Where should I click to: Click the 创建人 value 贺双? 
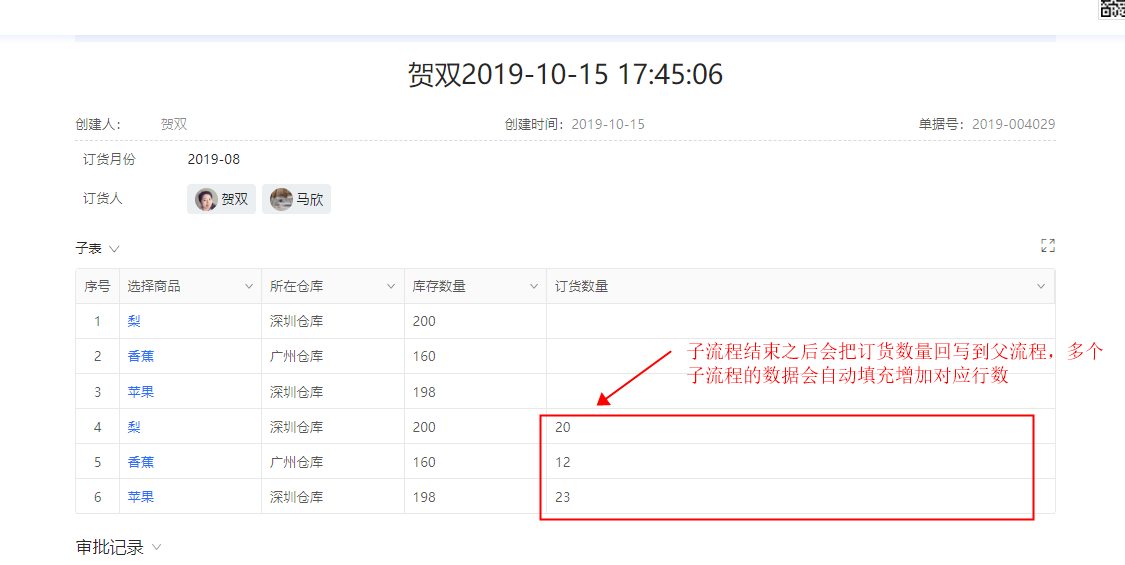pyautogui.click(x=174, y=124)
